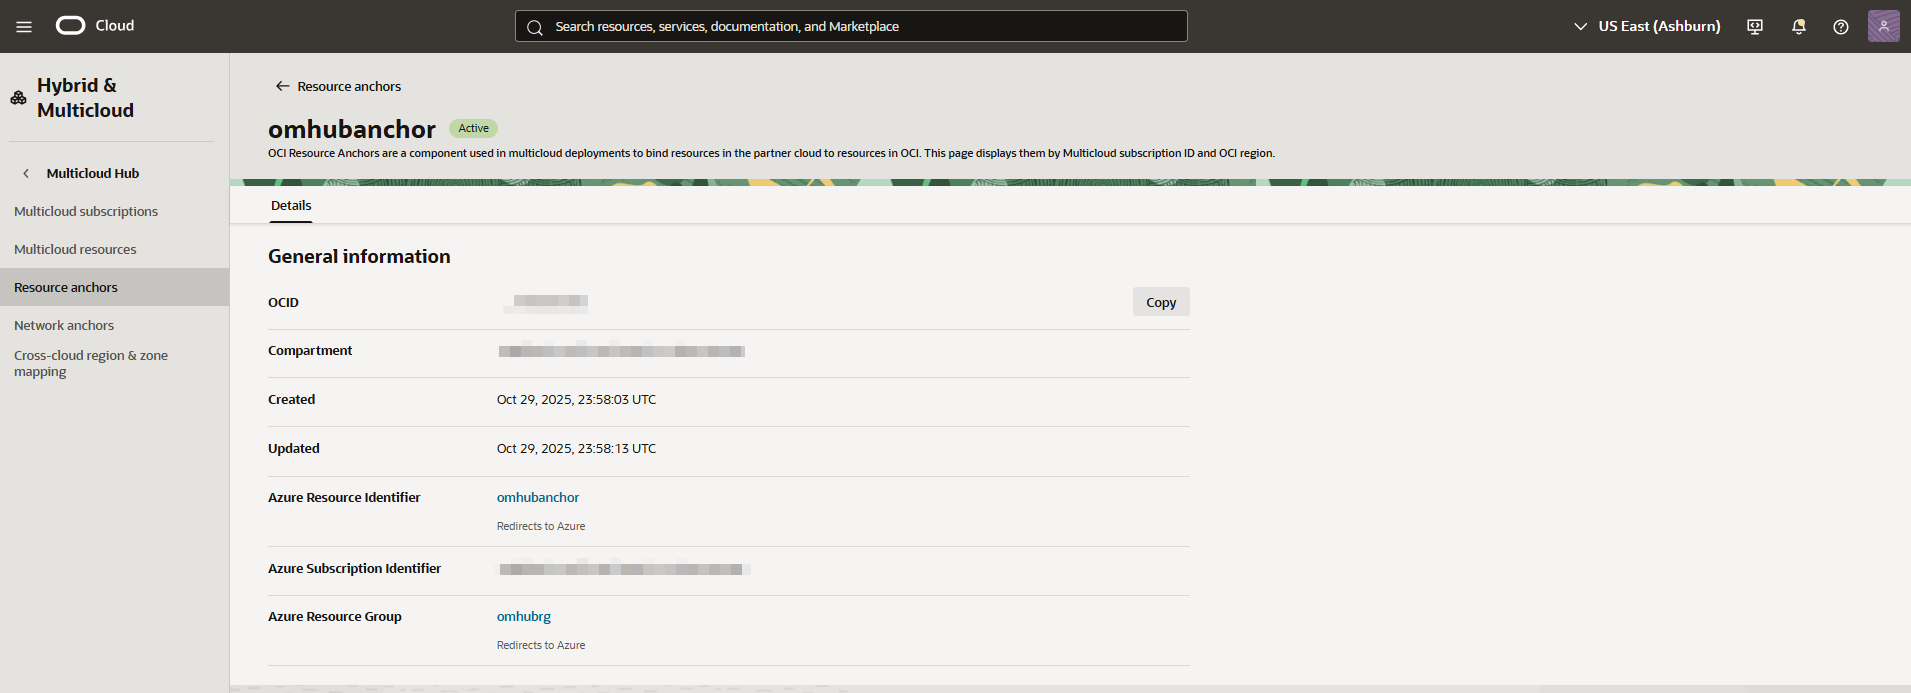Click the Updated label
This screenshot has width=1911, height=693.
coord(294,448)
